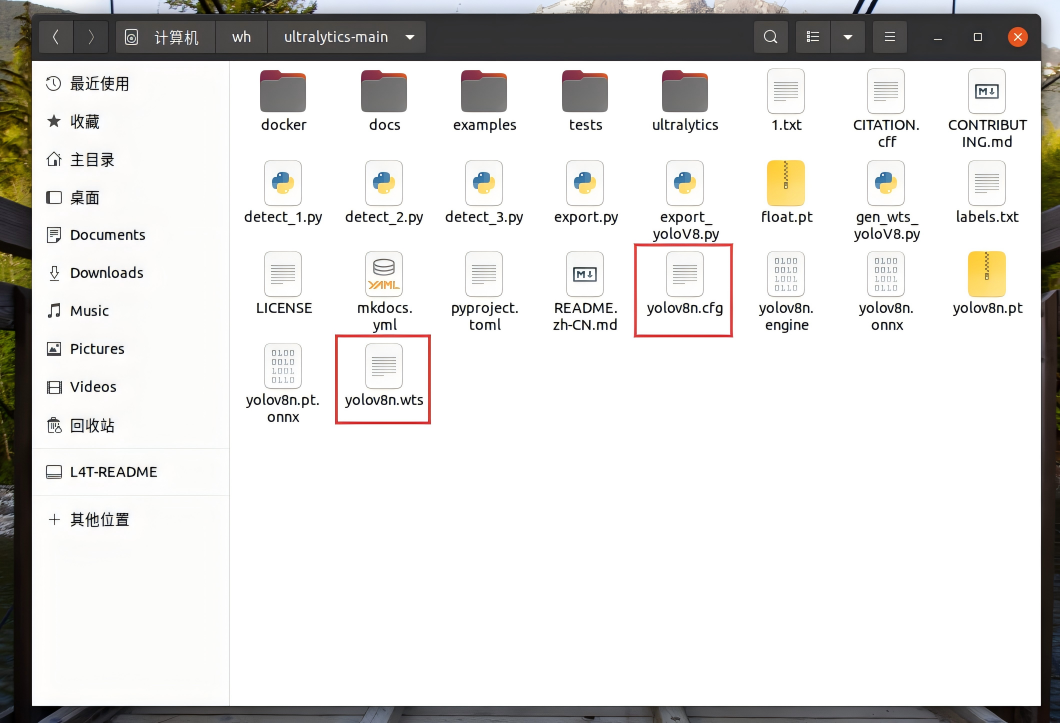Image resolution: width=1060 pixels, height=723 pixels.
Task: Open Documents in the sidebar
Action: (x=130, y=235)
